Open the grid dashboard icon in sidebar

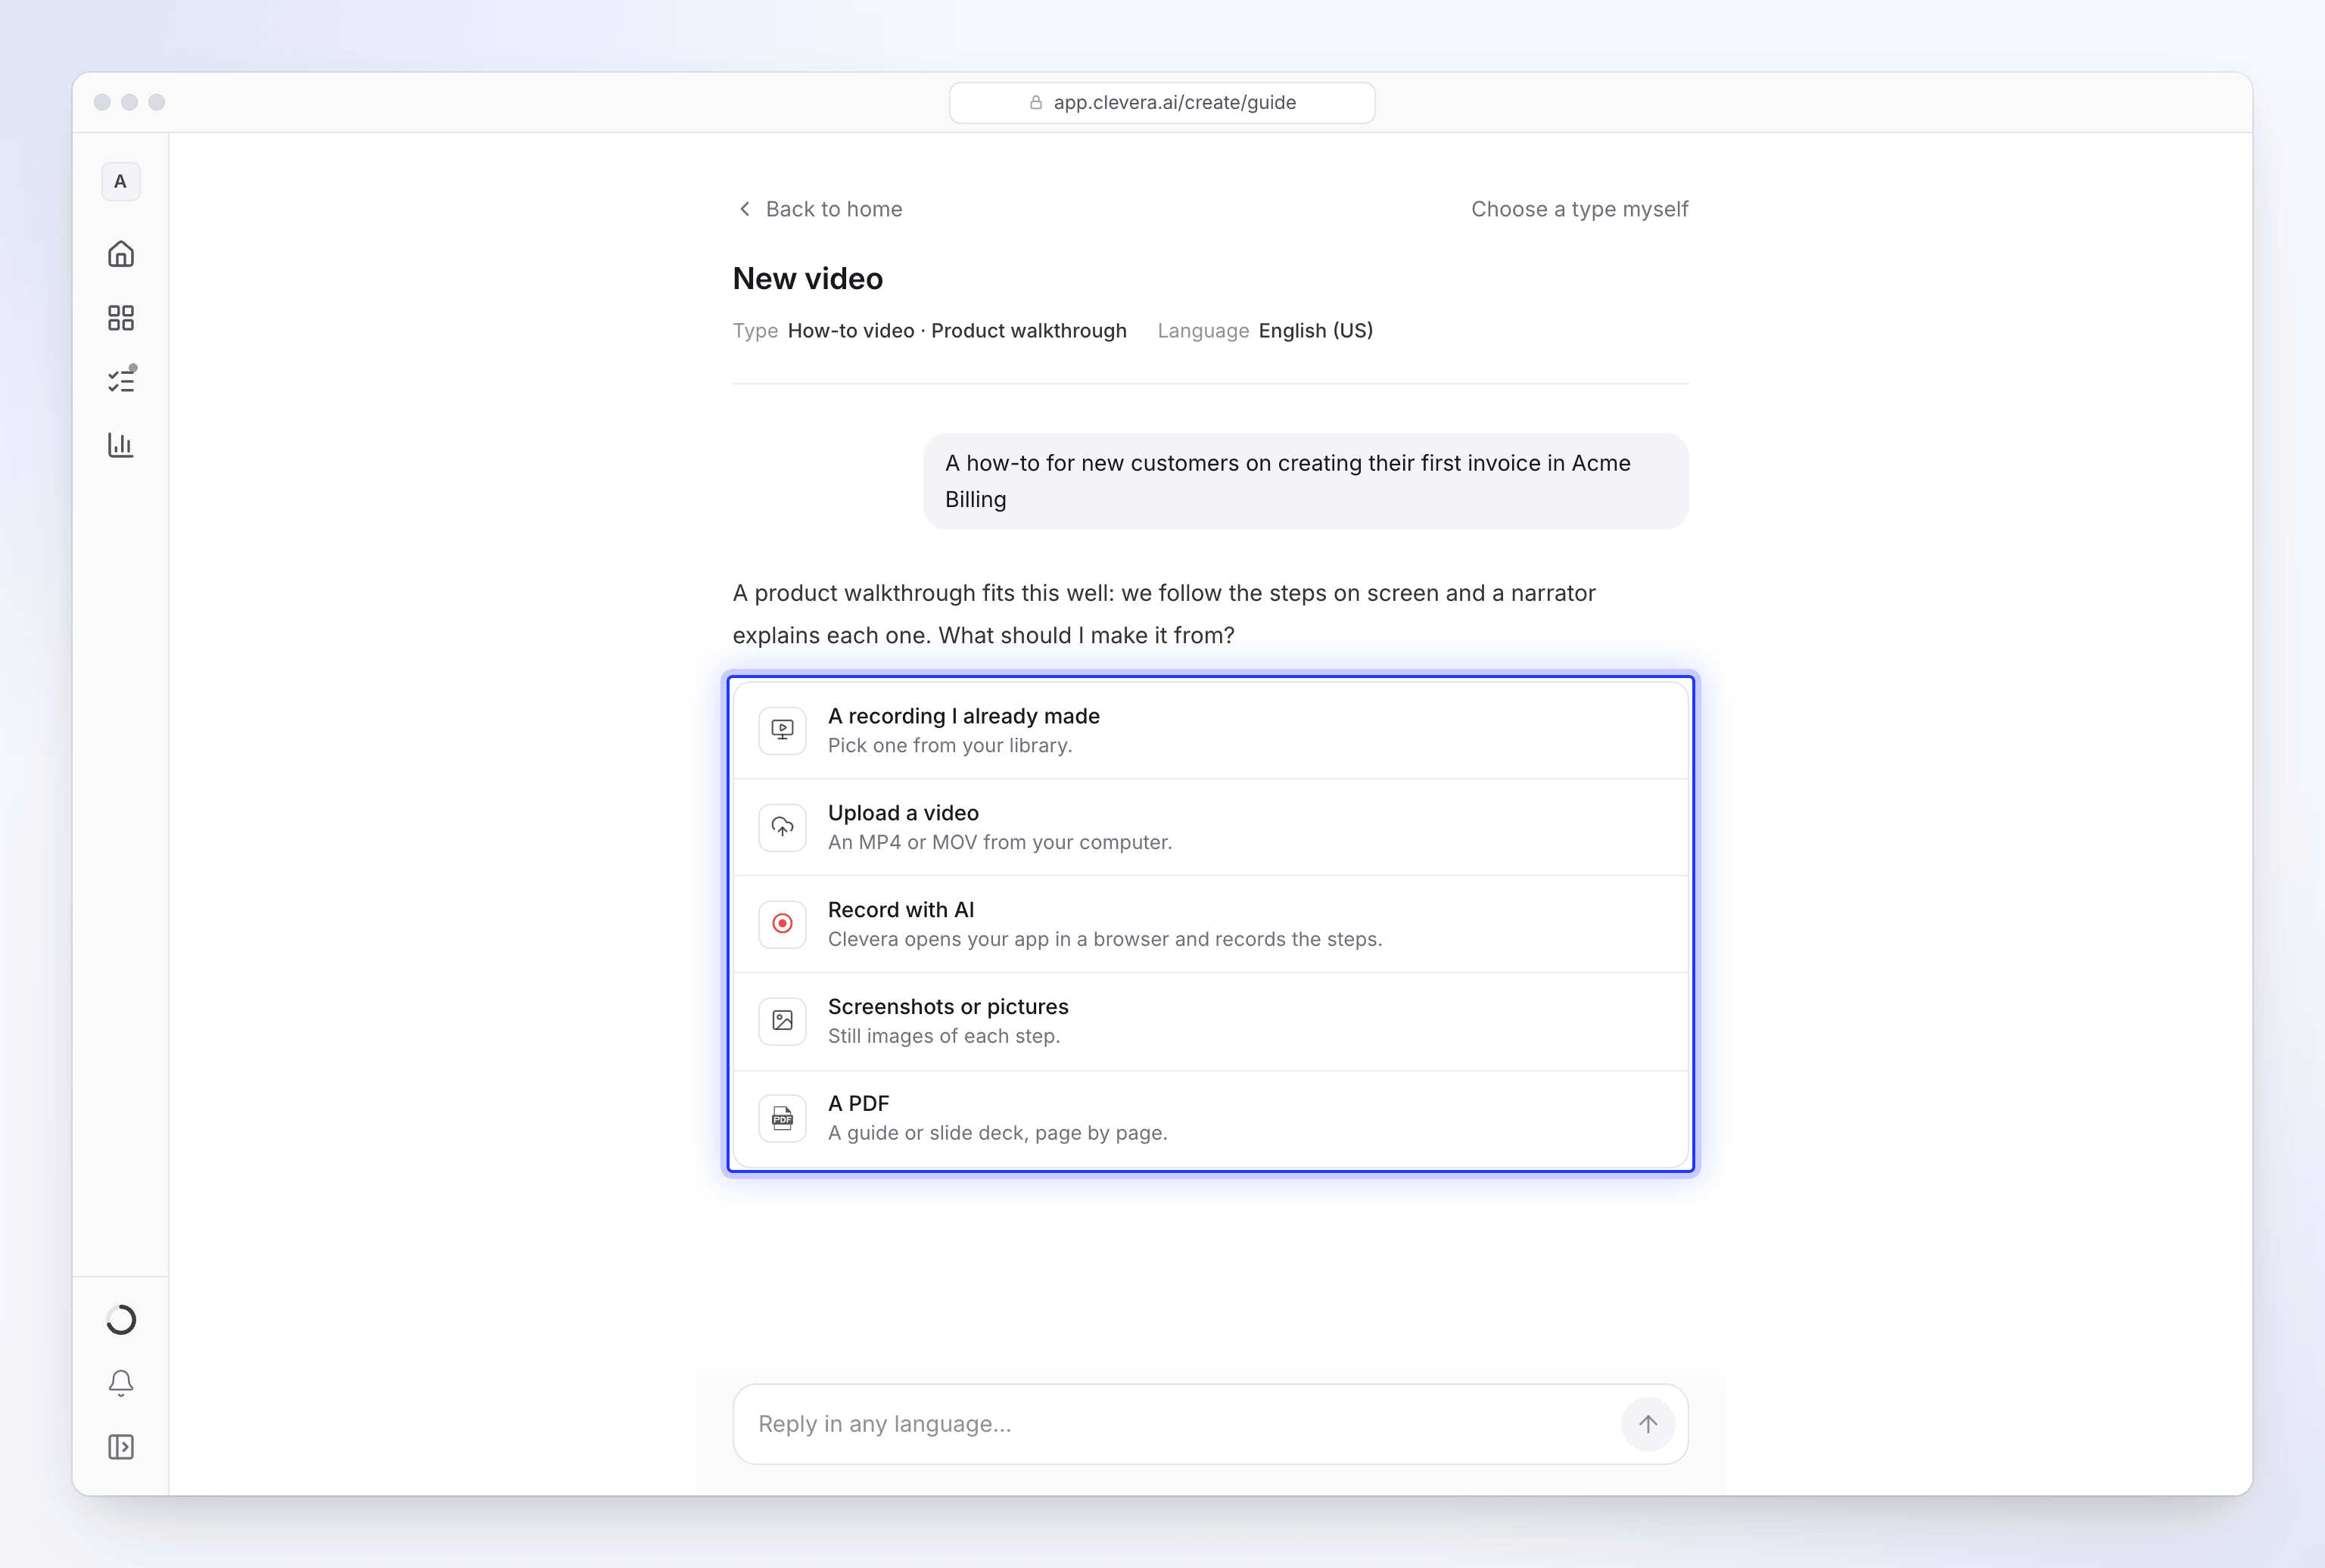(121, 318)
